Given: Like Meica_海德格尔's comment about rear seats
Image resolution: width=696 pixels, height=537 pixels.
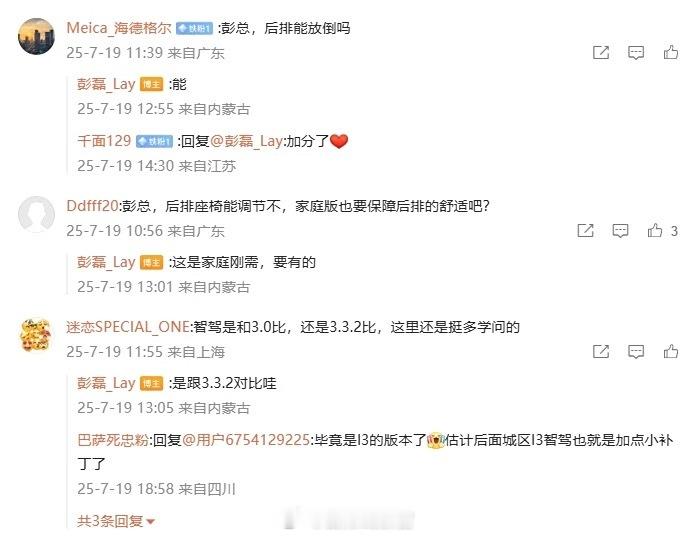Looking at the screenshot, I should coord(670,52).
